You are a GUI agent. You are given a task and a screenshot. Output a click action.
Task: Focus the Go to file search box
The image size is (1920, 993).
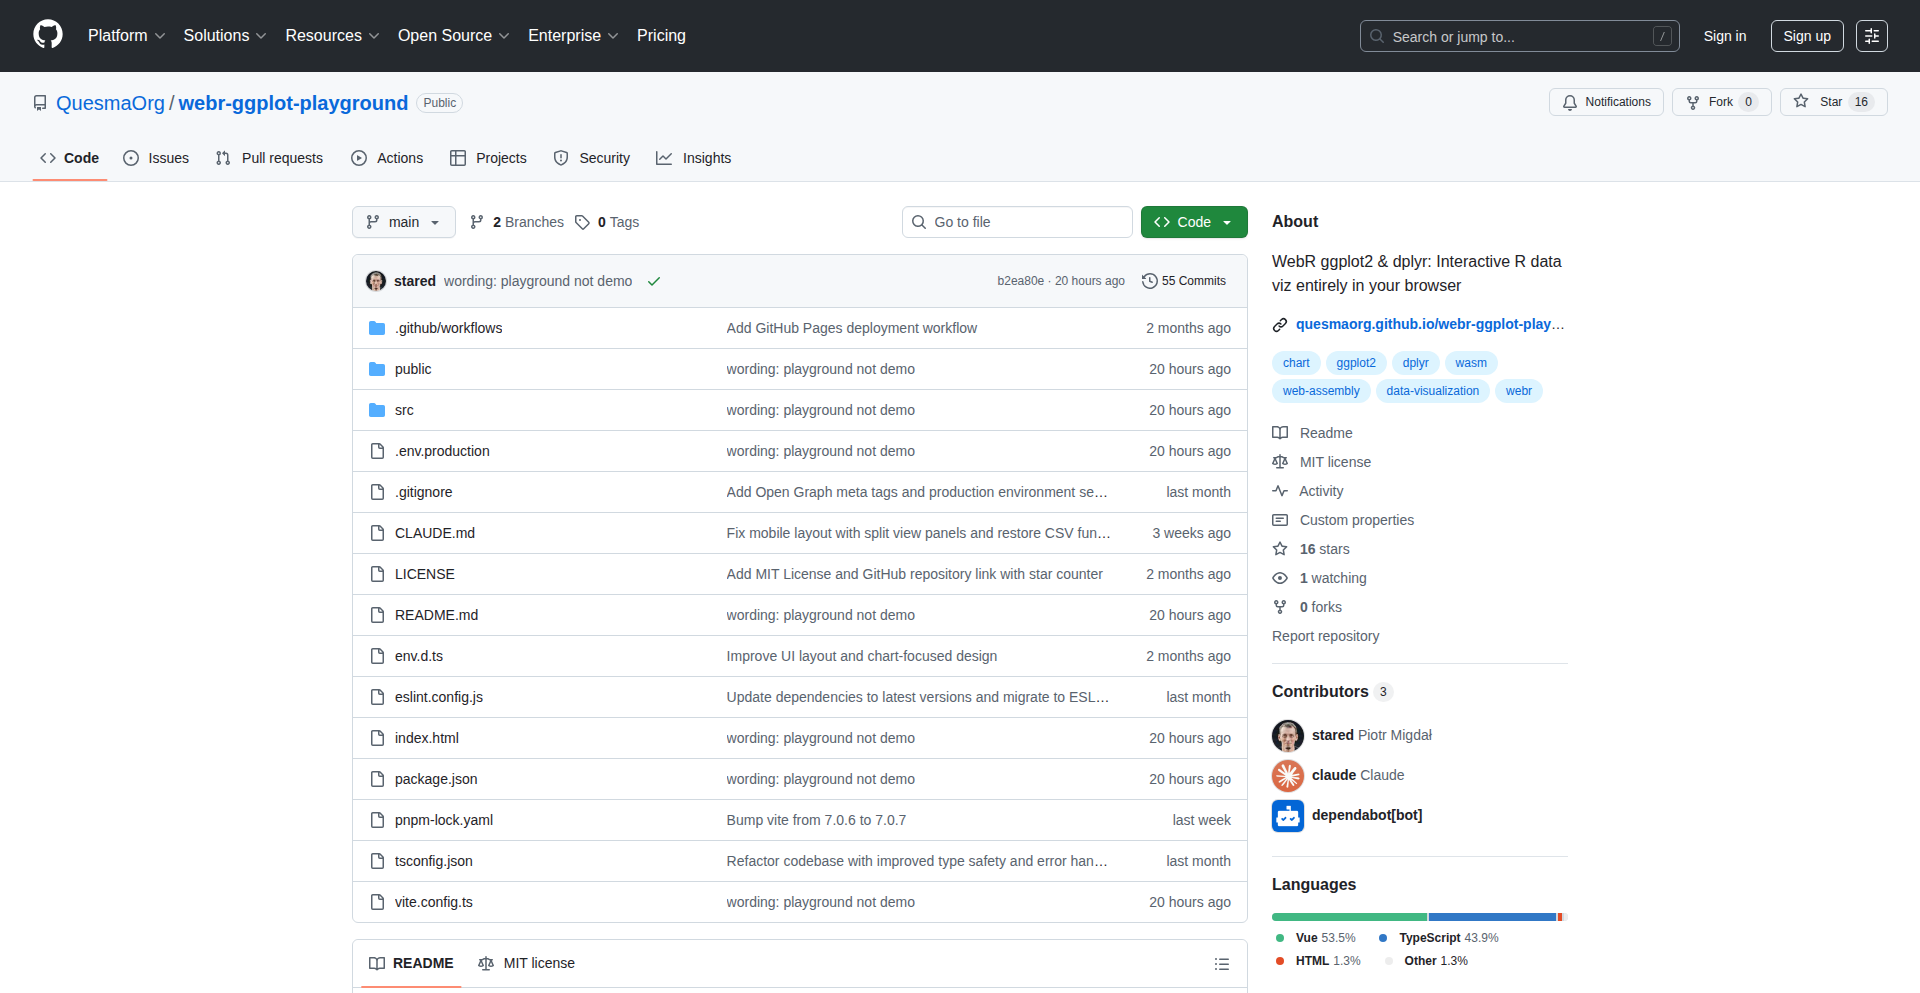[1017, 222]
